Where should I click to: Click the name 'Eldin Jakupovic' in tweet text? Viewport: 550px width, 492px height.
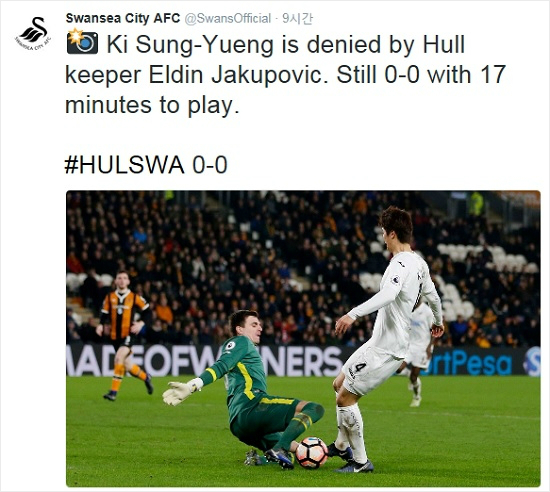point(235,75)
